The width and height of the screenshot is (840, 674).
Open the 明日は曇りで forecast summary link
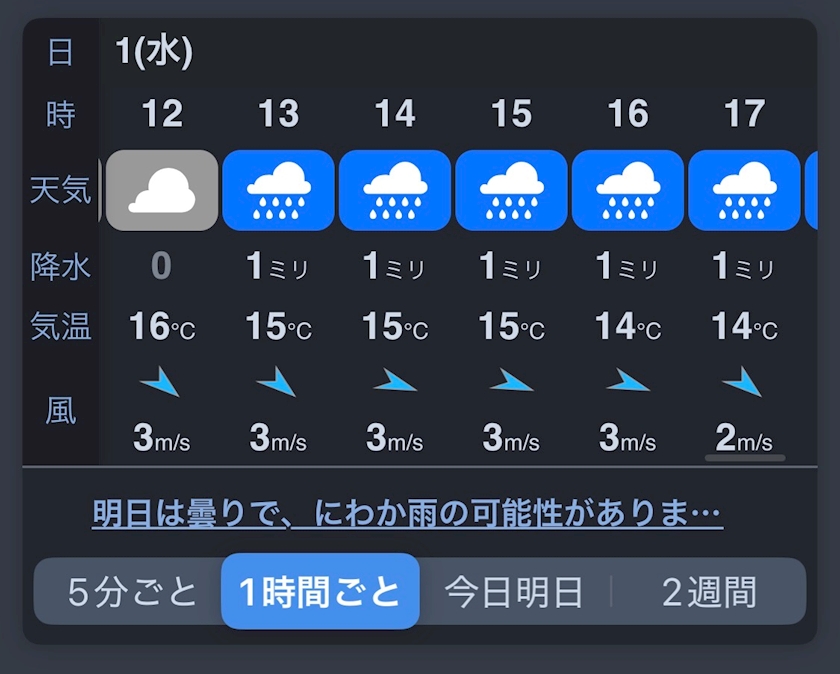(x=407, y=515)
